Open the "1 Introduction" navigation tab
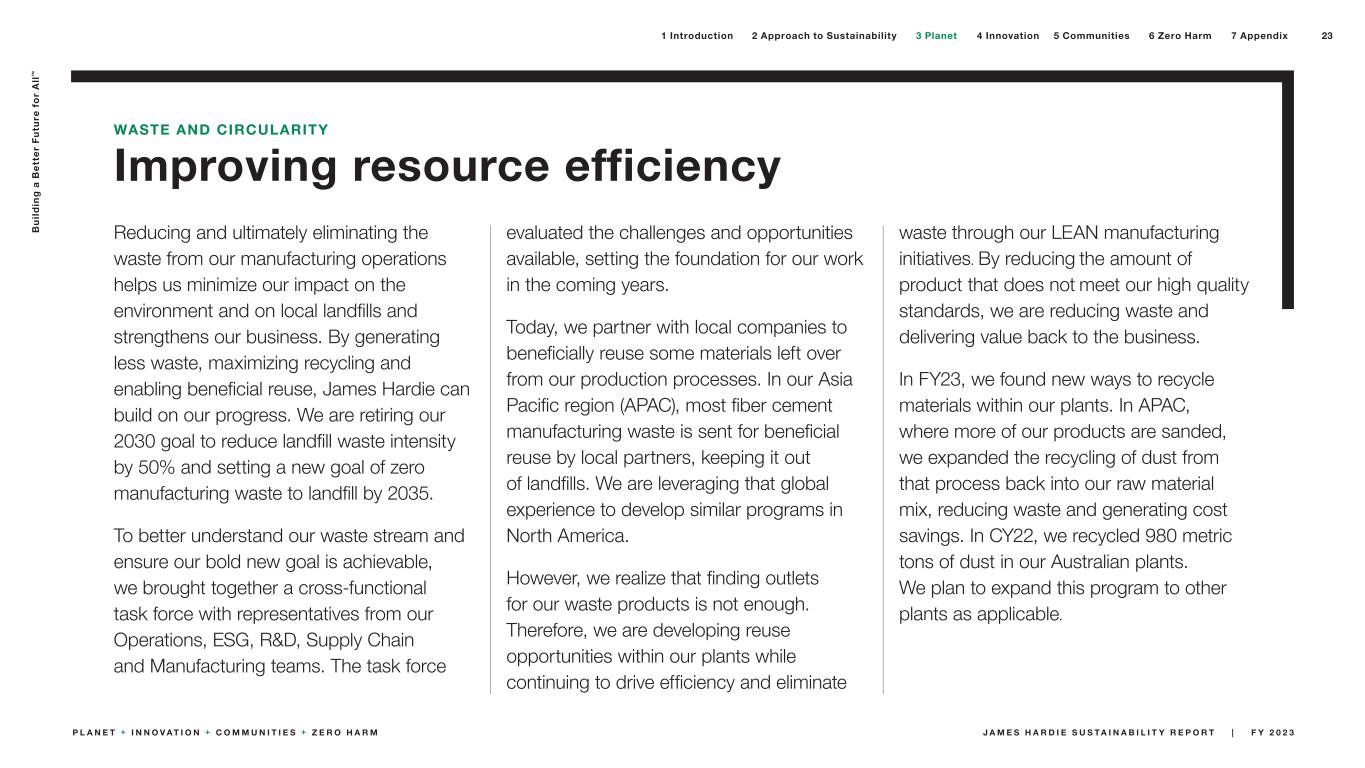The image size is (1365, 768). pyautogui.click(x=697, y=36)
